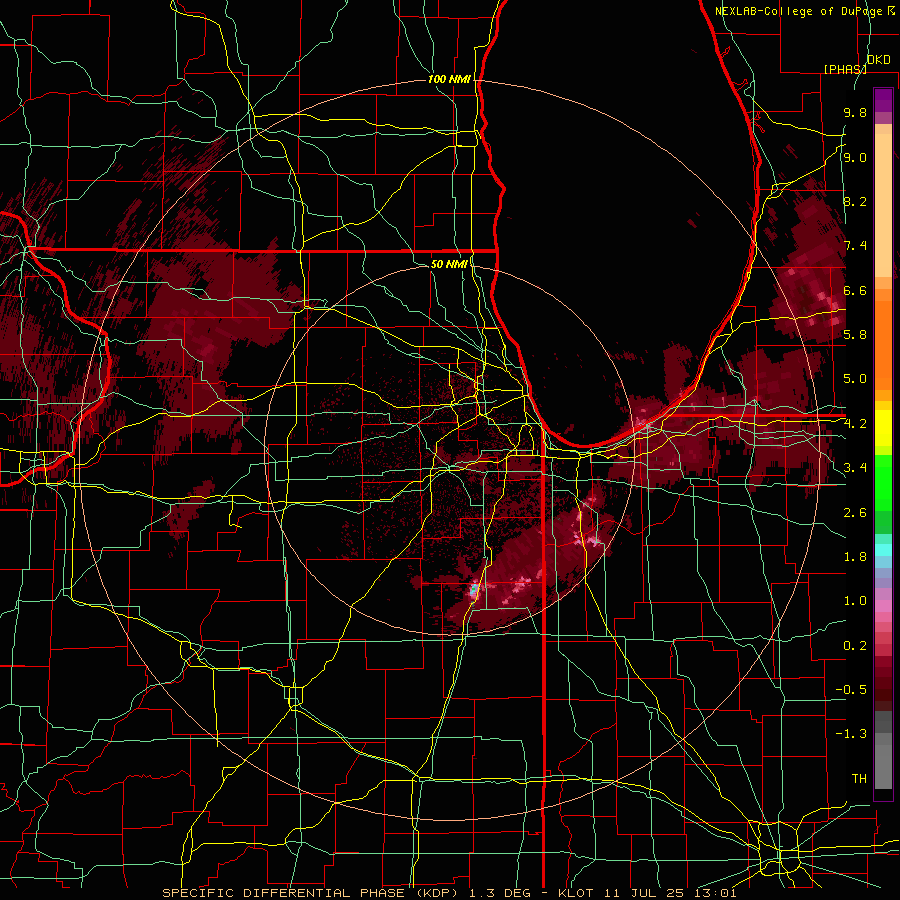Click the 4.2 scale value
Screen dimensions: 900x900
(855, 424)
